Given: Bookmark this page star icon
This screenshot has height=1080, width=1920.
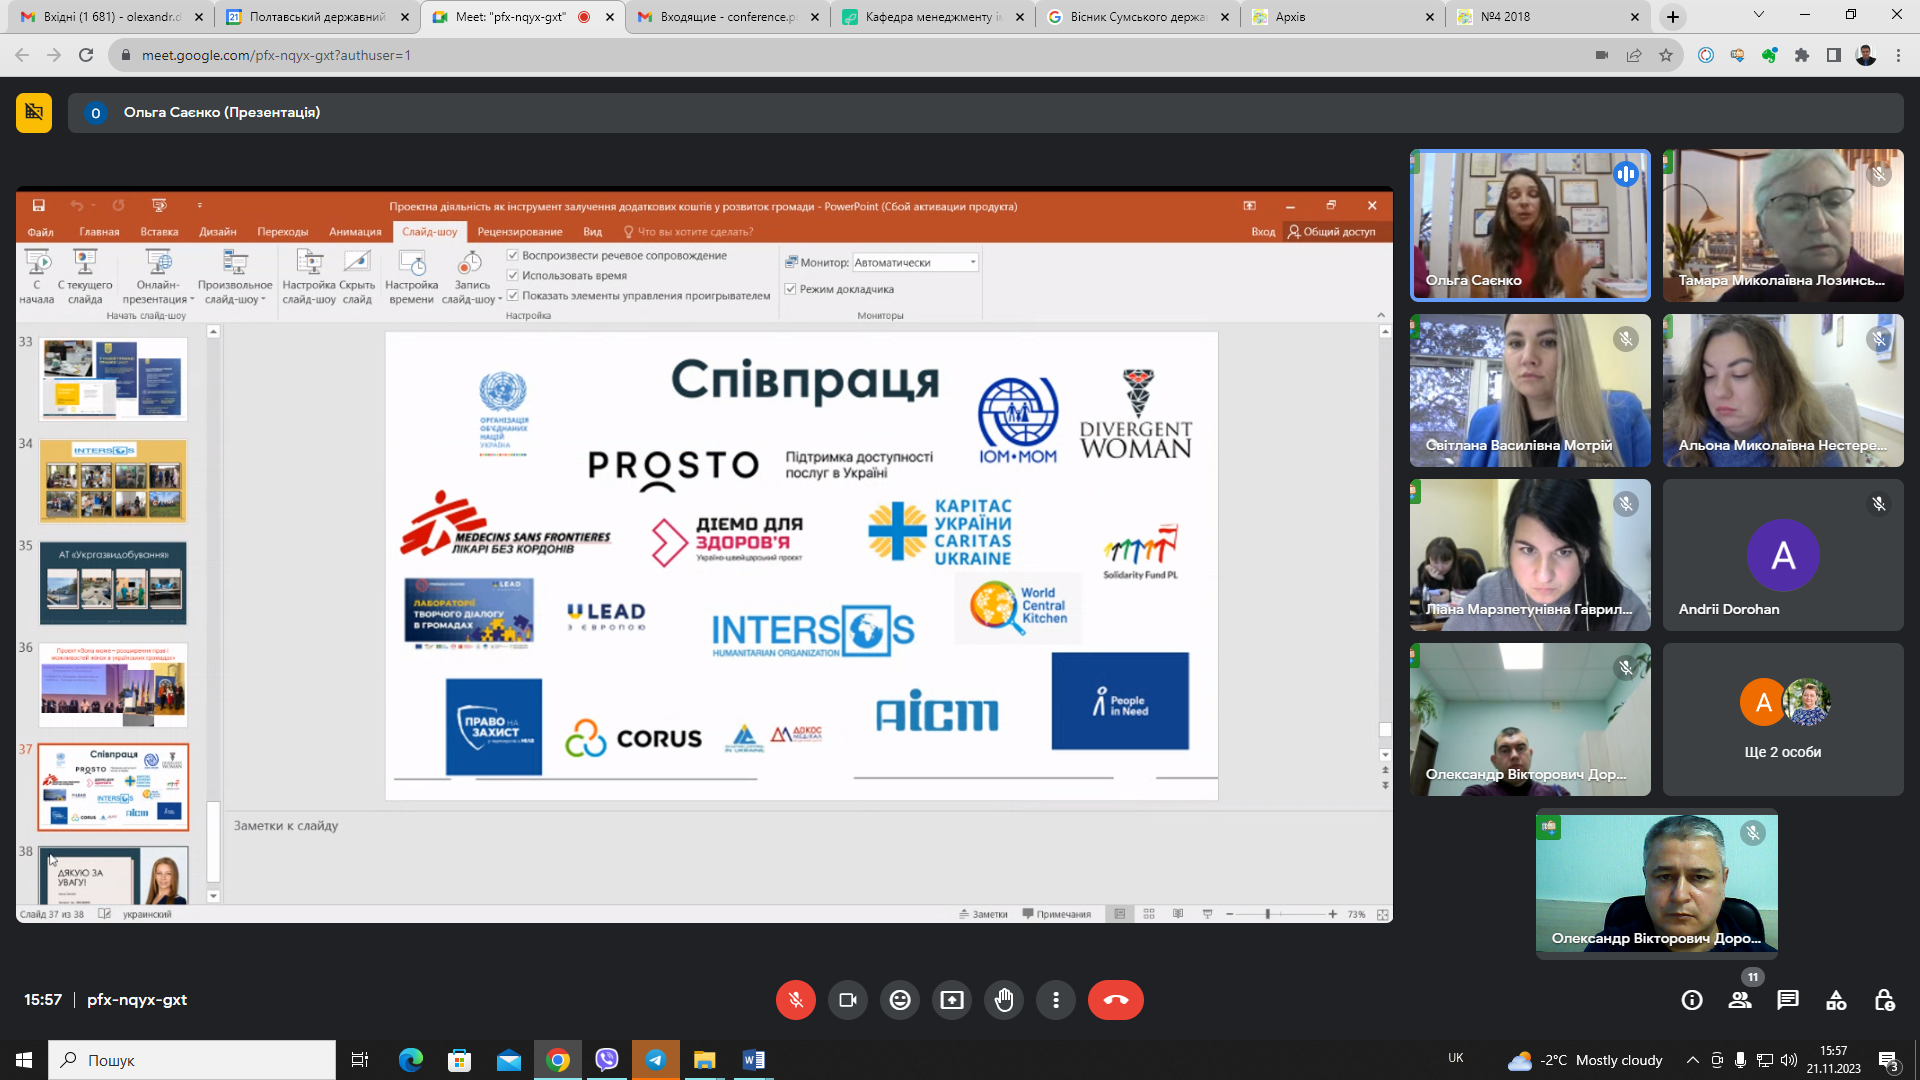Looking at the screenshot, I should point(1666,56).
